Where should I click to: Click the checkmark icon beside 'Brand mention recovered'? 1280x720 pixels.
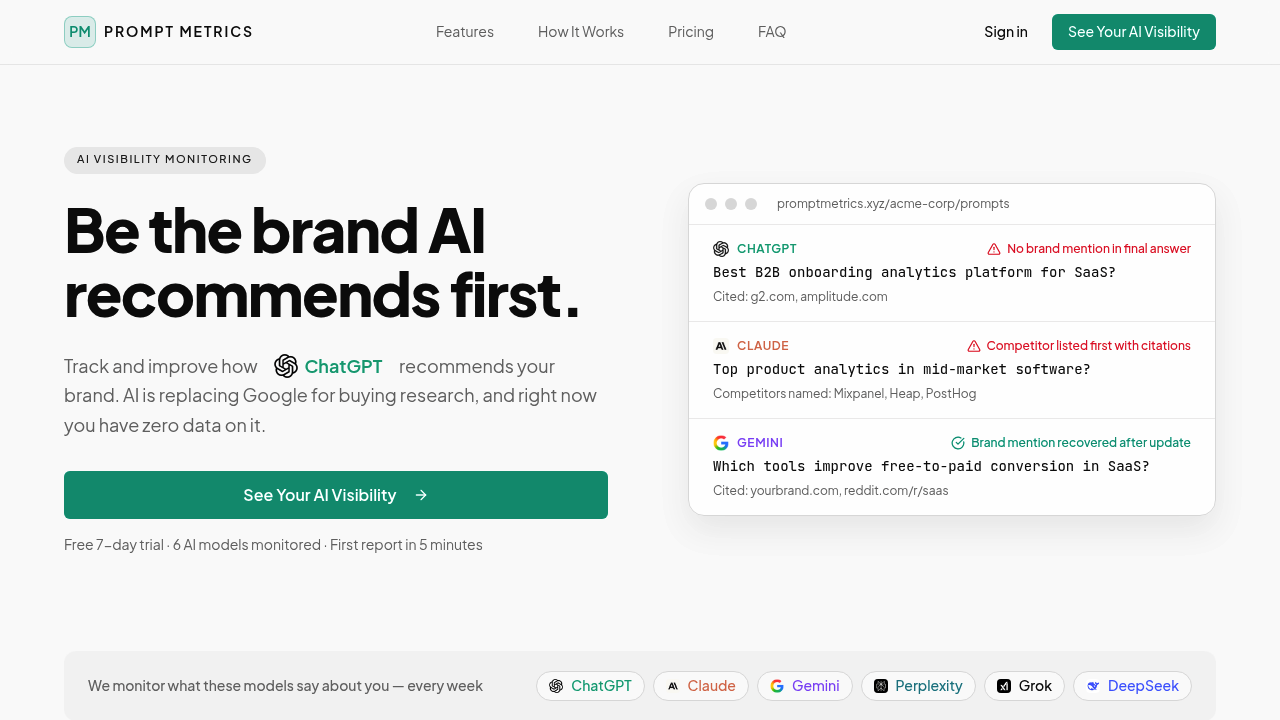957,442
